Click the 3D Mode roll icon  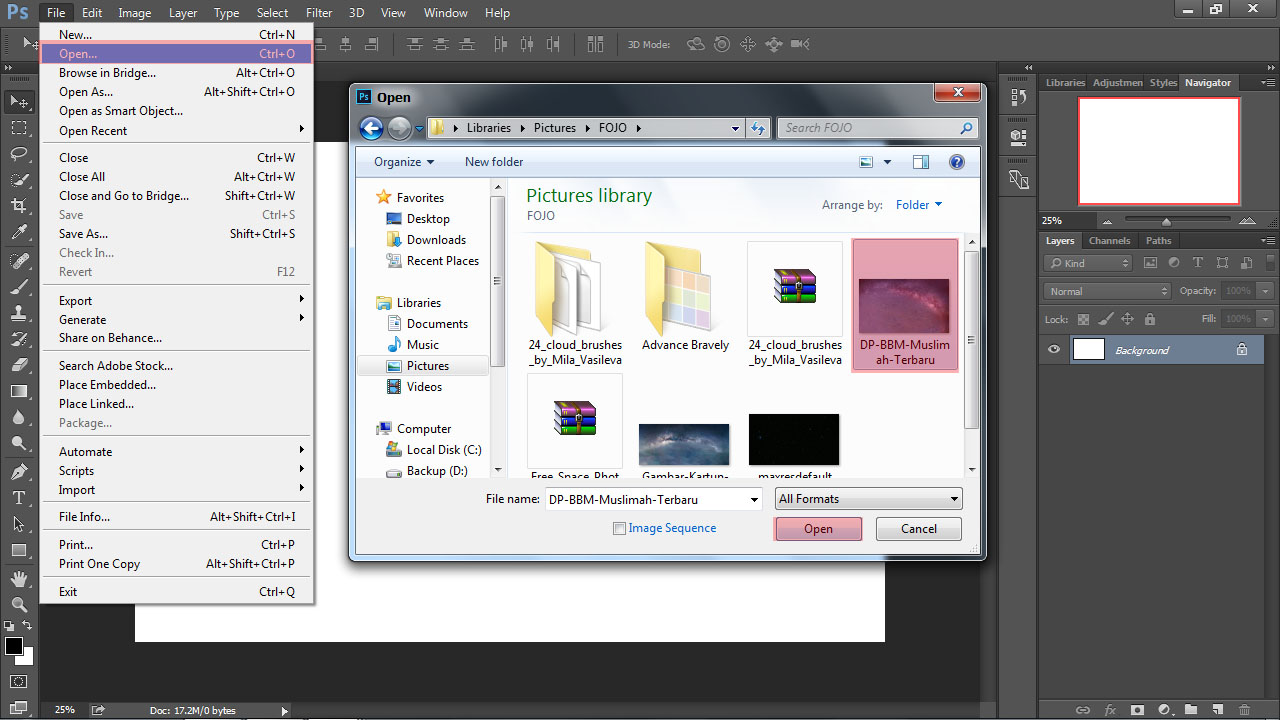tap(722, 44)
